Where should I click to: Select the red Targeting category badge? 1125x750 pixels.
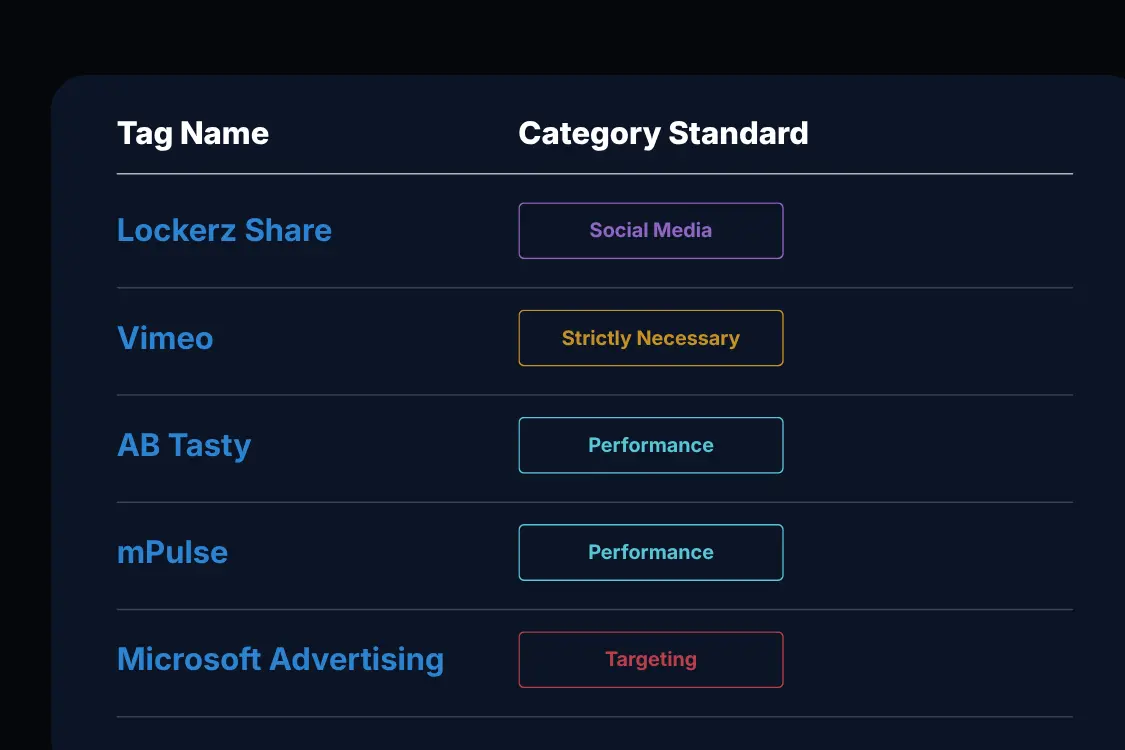(651, 660)
